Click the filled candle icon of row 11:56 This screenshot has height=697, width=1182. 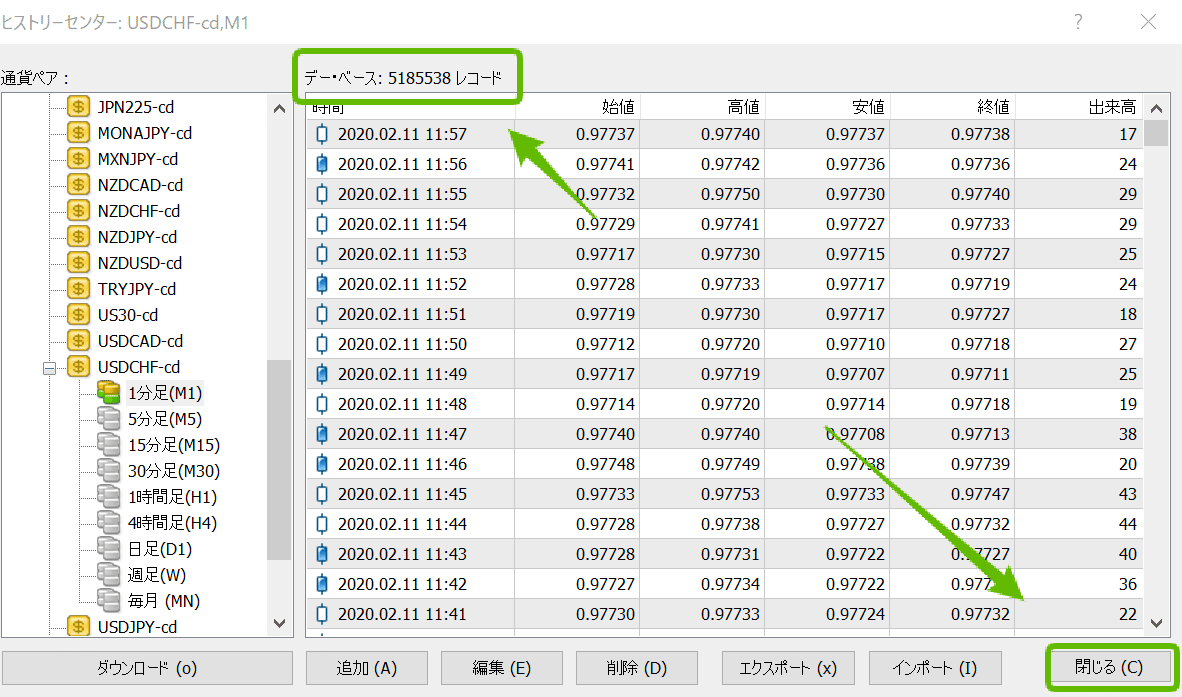(x=322, y=164)
